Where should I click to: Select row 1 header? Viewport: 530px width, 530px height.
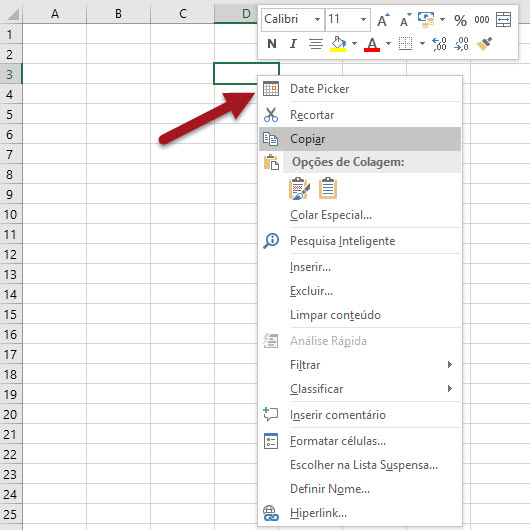[x=11, y=34]
